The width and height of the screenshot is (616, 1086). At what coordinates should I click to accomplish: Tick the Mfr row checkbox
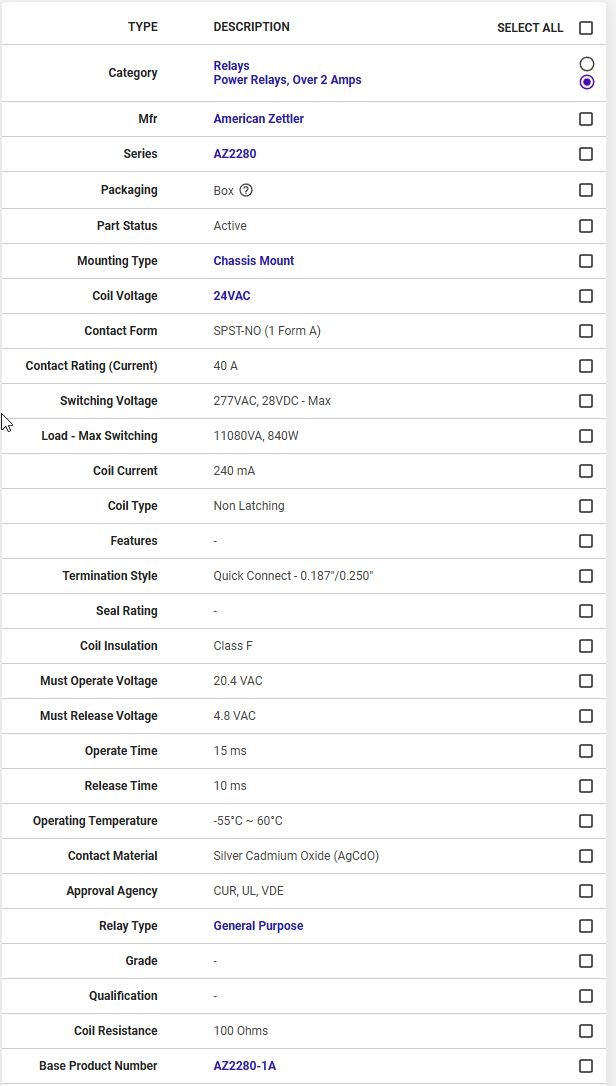tap(586, 119)
